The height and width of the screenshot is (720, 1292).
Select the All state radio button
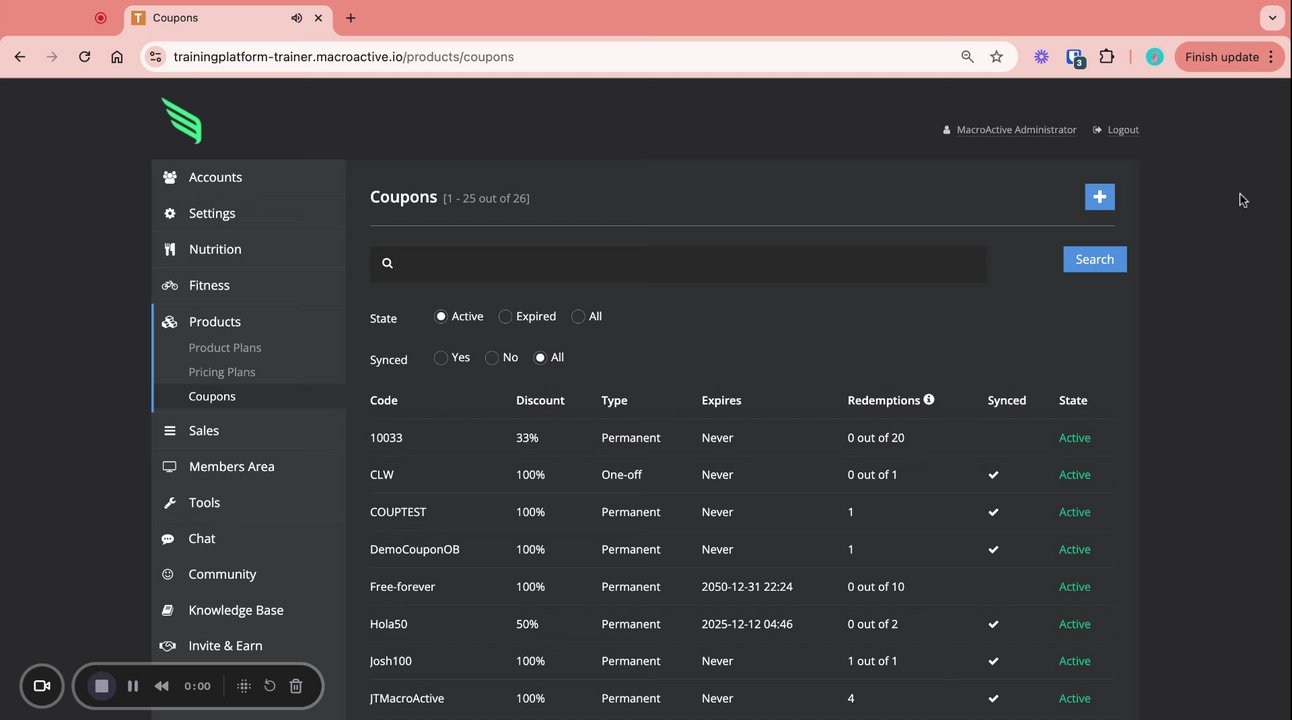click(x=578, y=316)
